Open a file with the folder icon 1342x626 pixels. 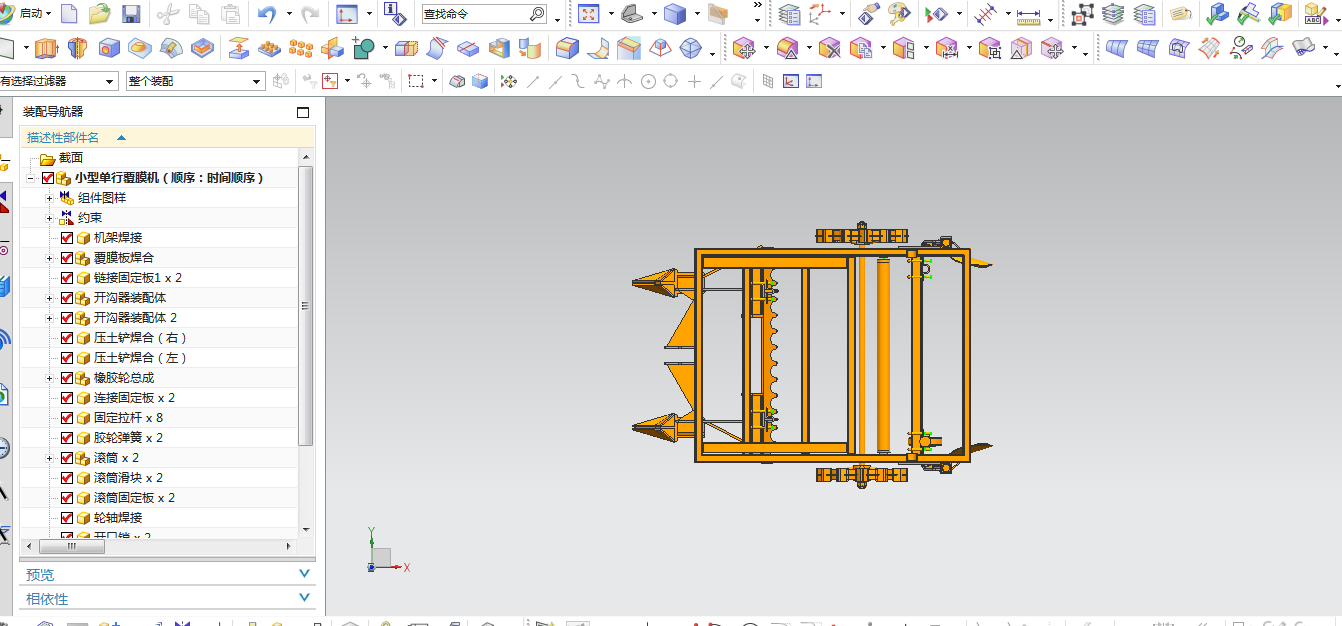(x=99, y=14)
